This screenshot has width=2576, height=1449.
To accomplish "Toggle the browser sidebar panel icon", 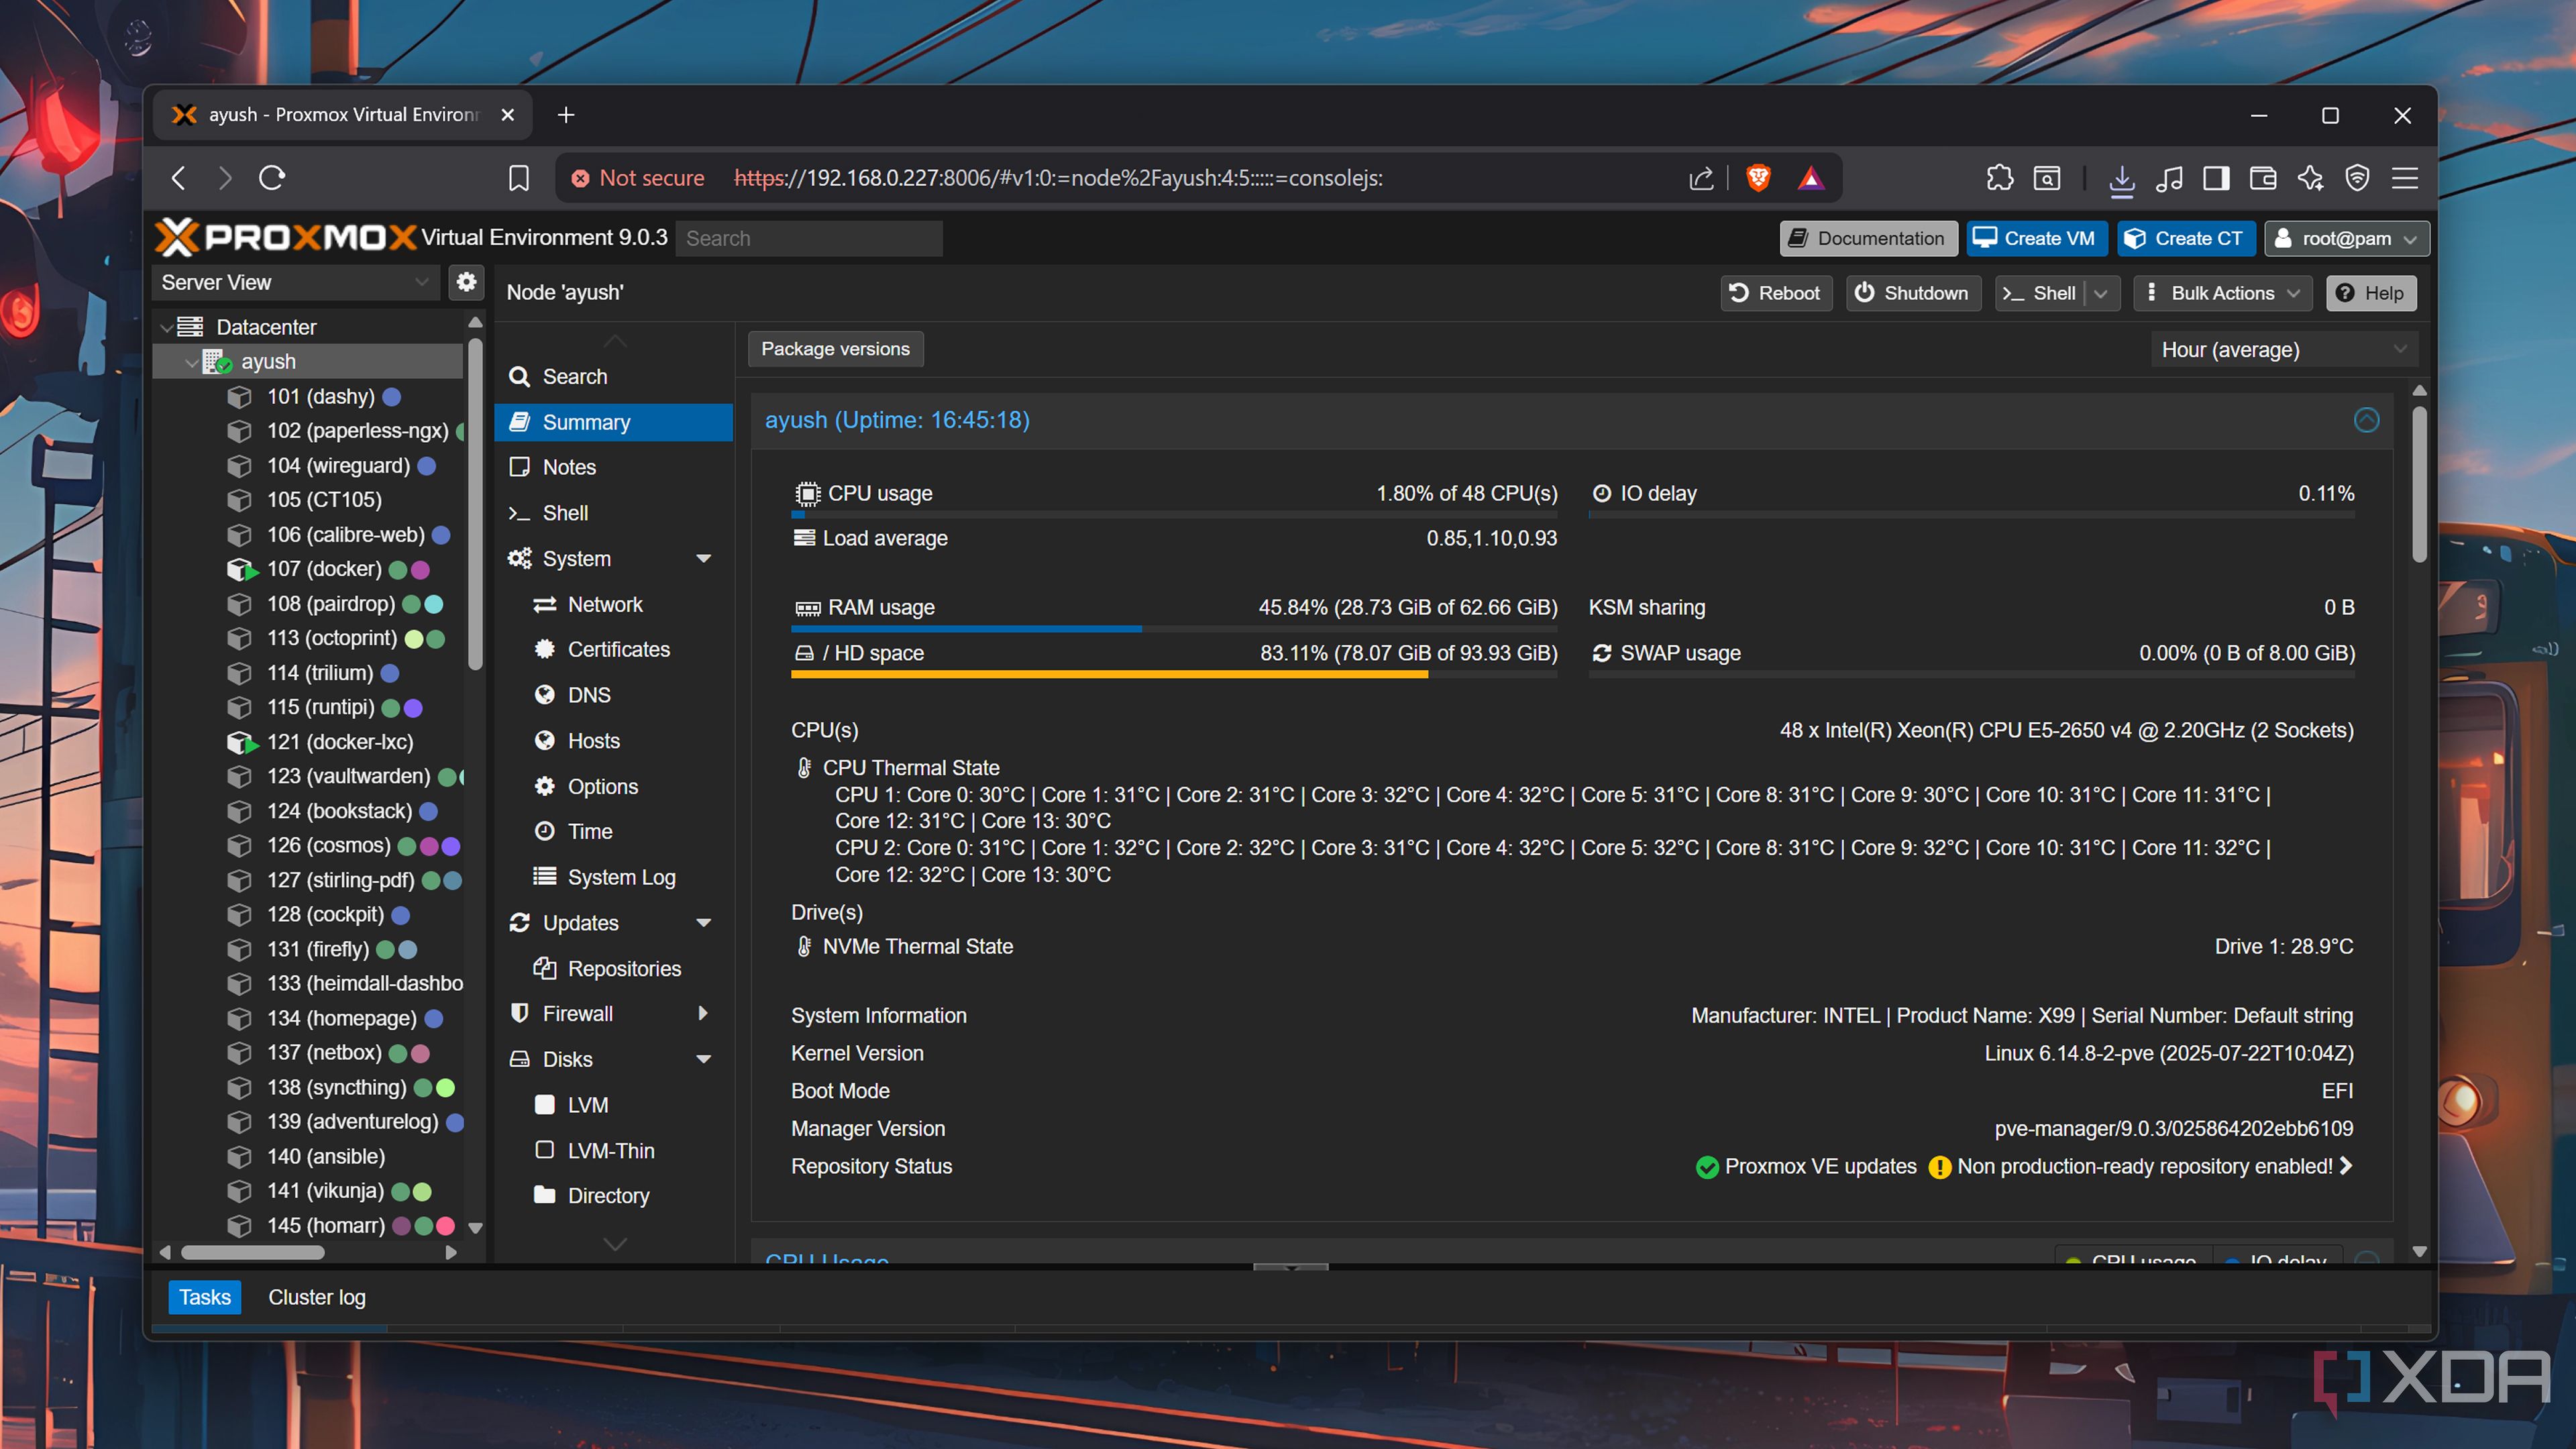I will click(x=2216, y=178).
